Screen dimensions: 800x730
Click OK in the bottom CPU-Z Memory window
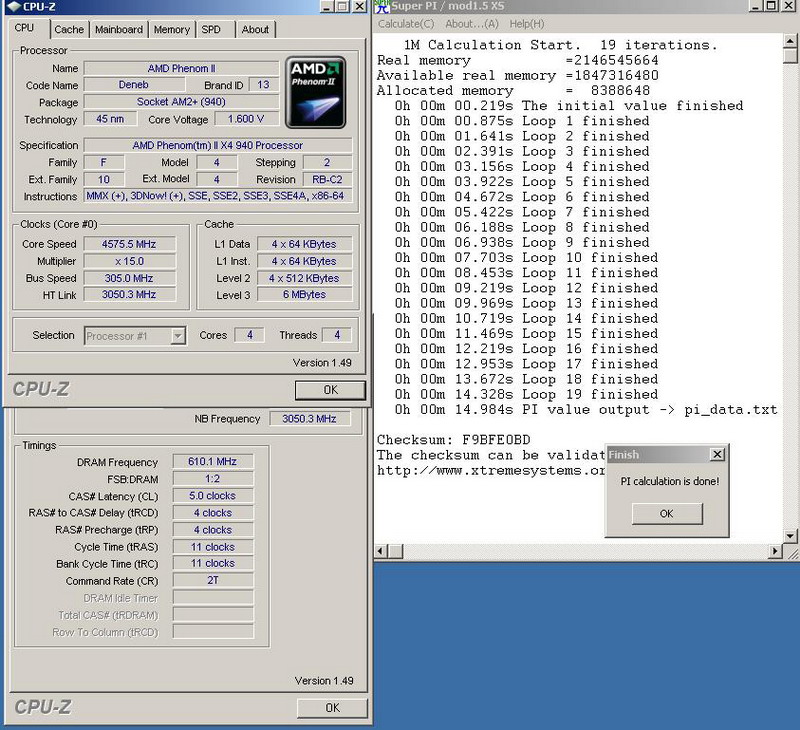pos(332,708)
